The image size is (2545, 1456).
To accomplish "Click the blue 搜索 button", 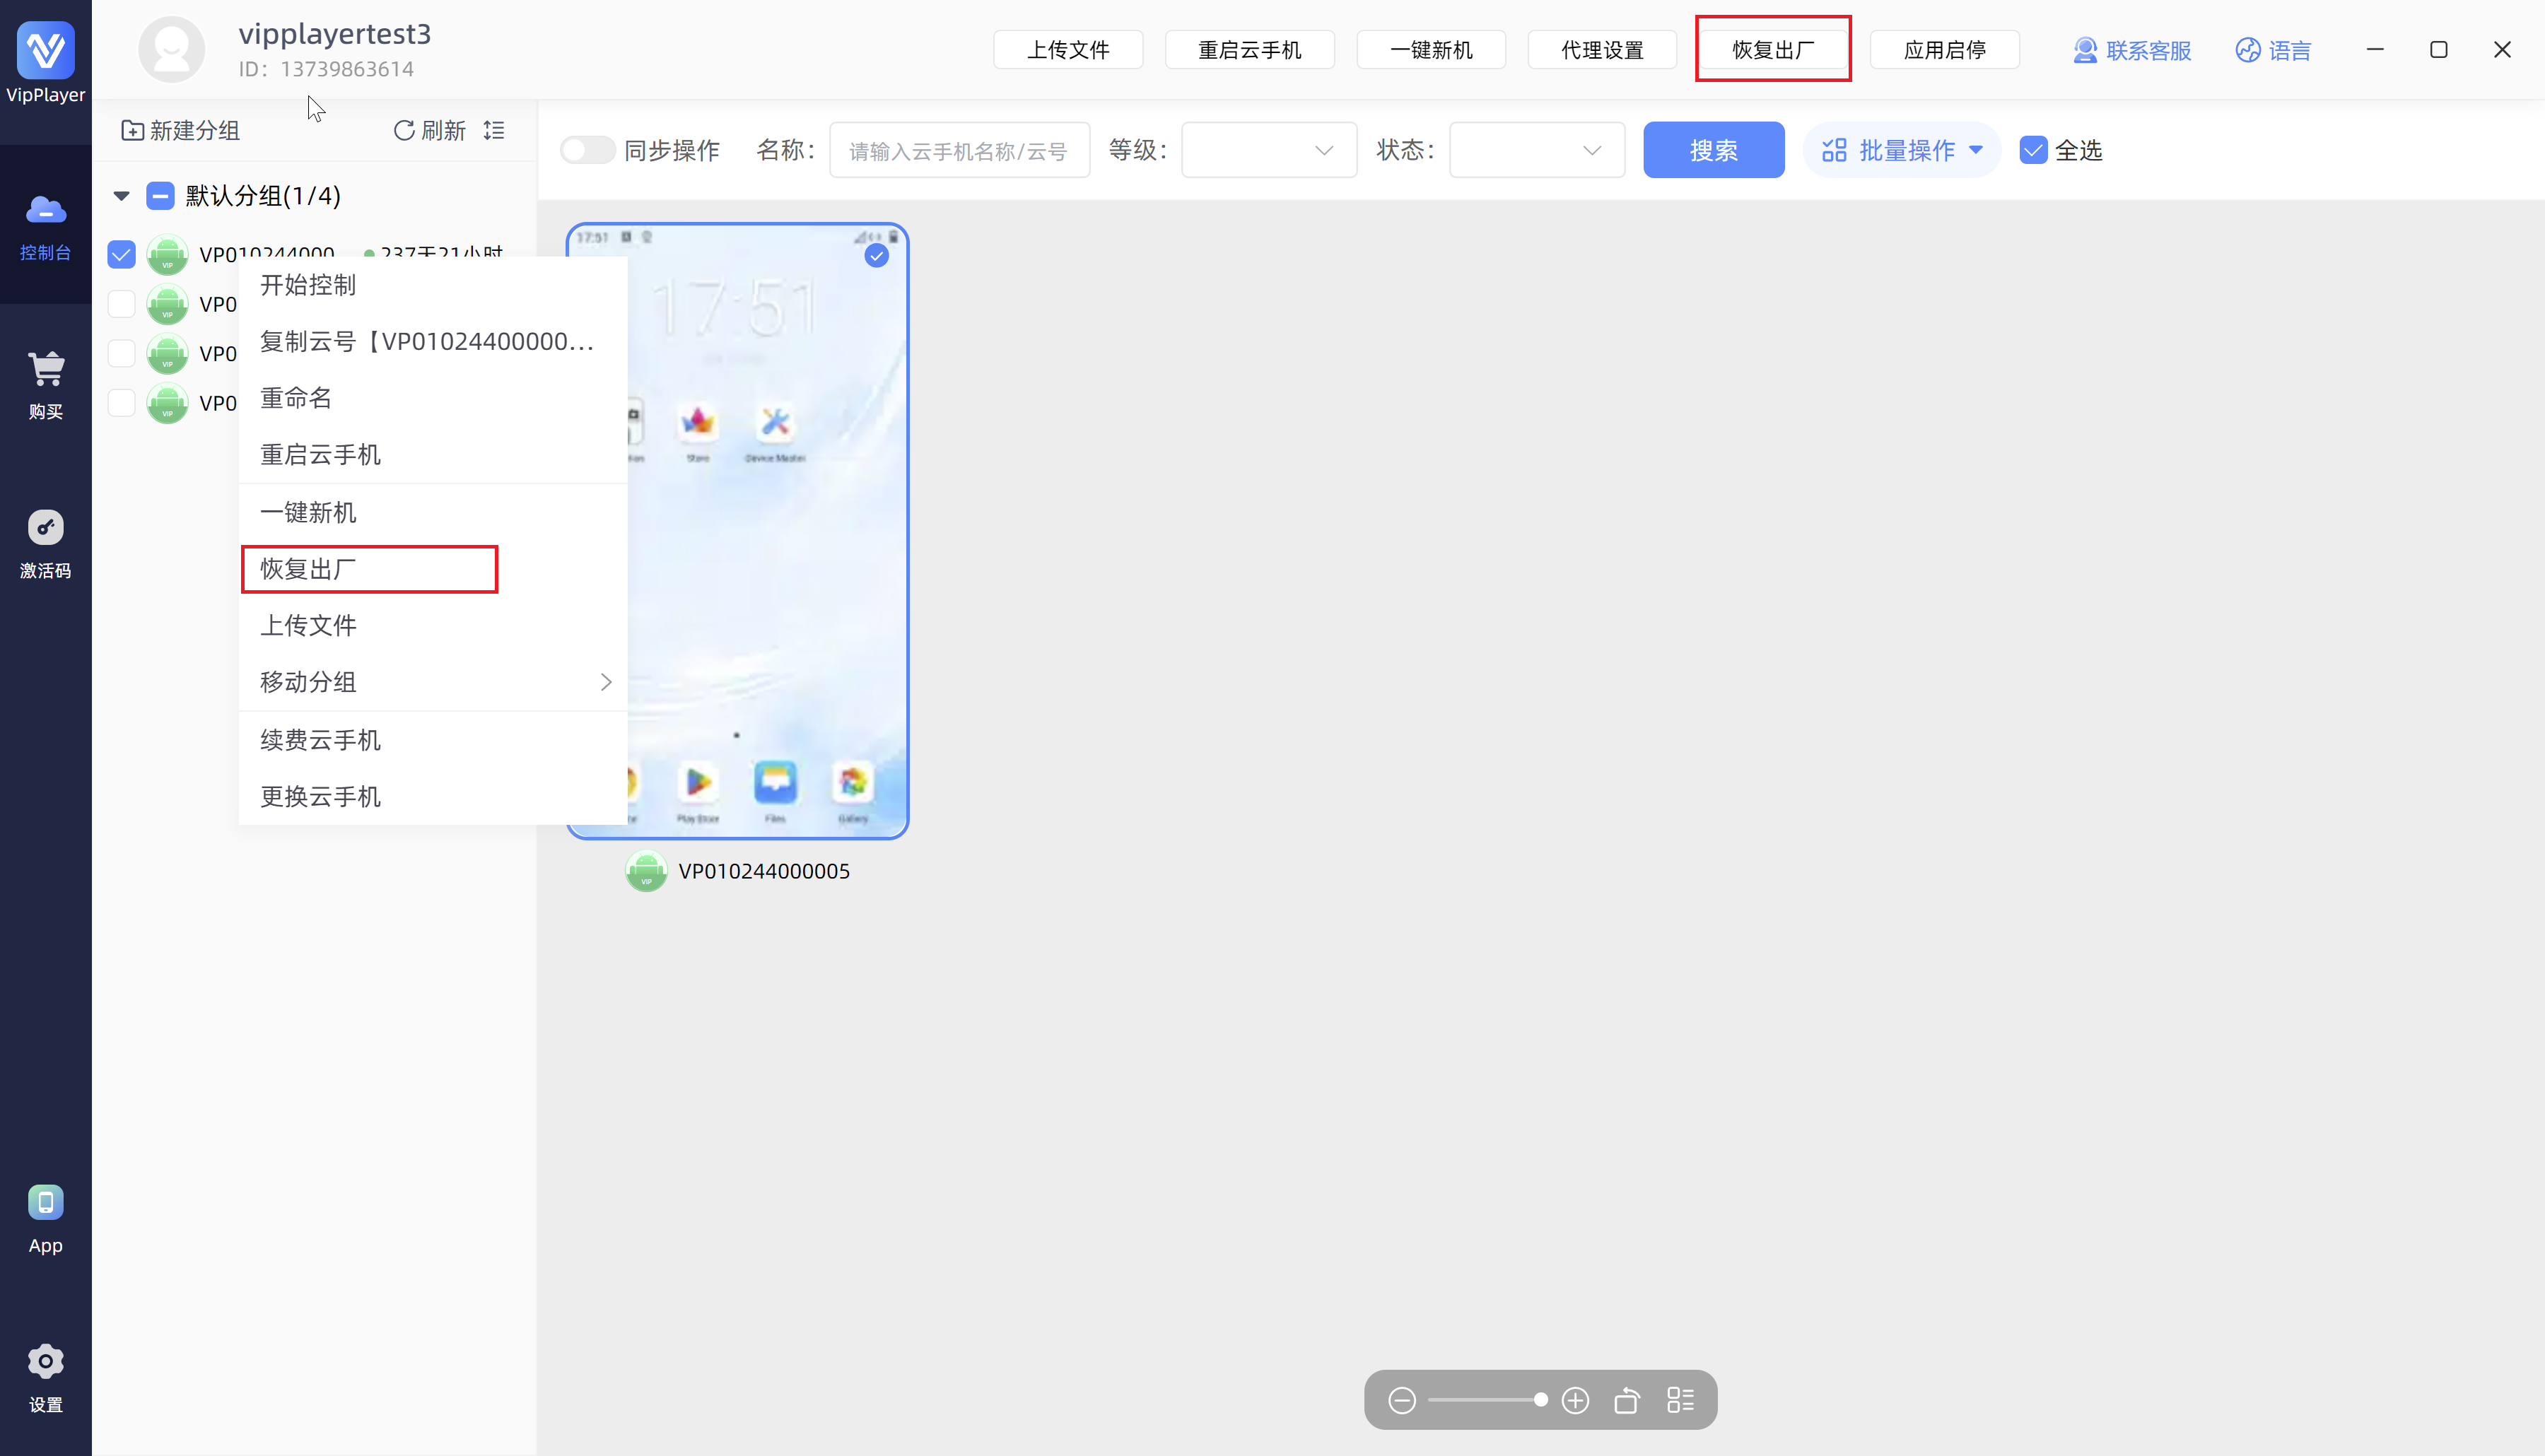I will pyautogui.click(x=1713, y=151).
